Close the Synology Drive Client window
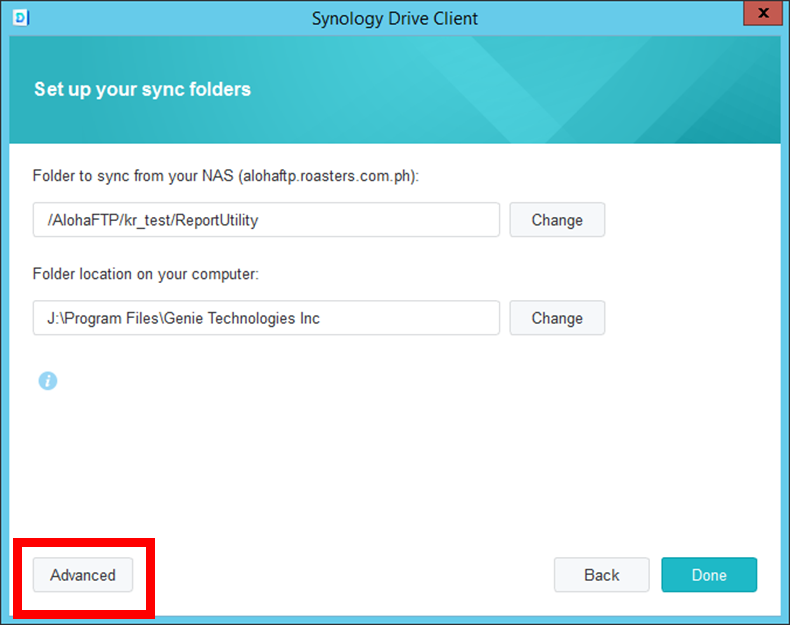 pyautogui.click(x=763, y=13)
